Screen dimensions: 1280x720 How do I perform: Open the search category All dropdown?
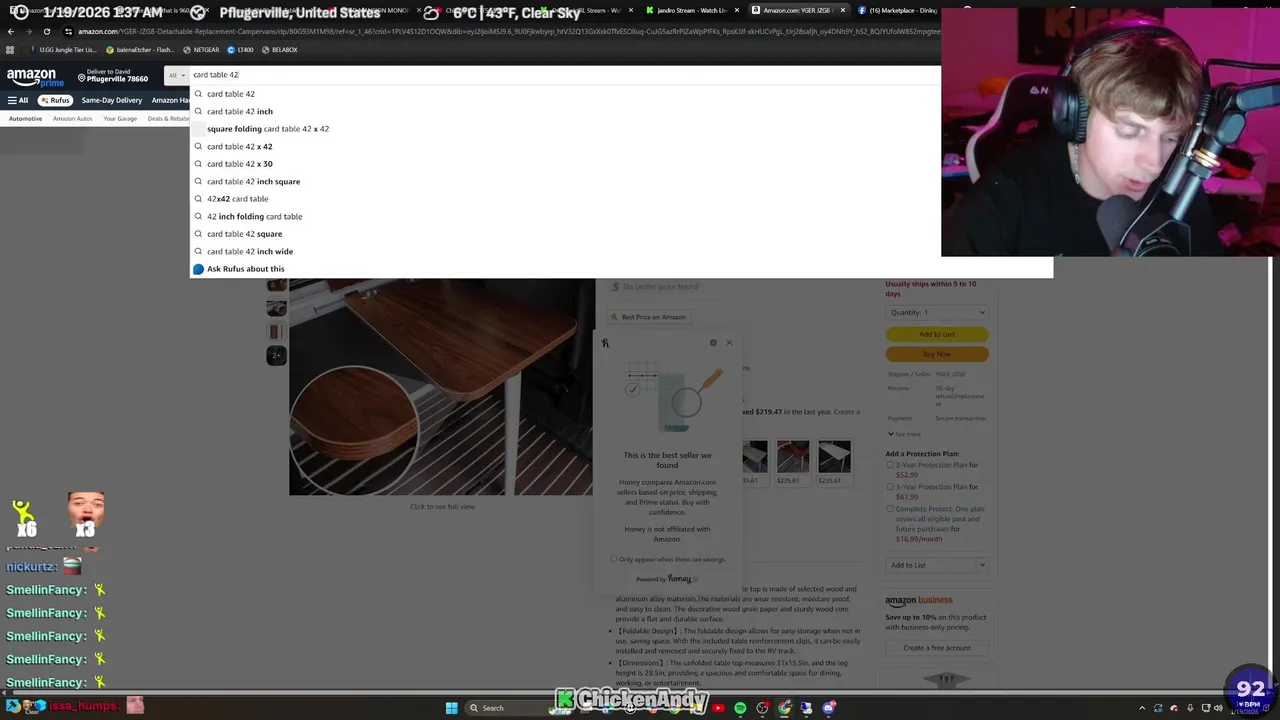pyautogui.click(x=177, y=75)
